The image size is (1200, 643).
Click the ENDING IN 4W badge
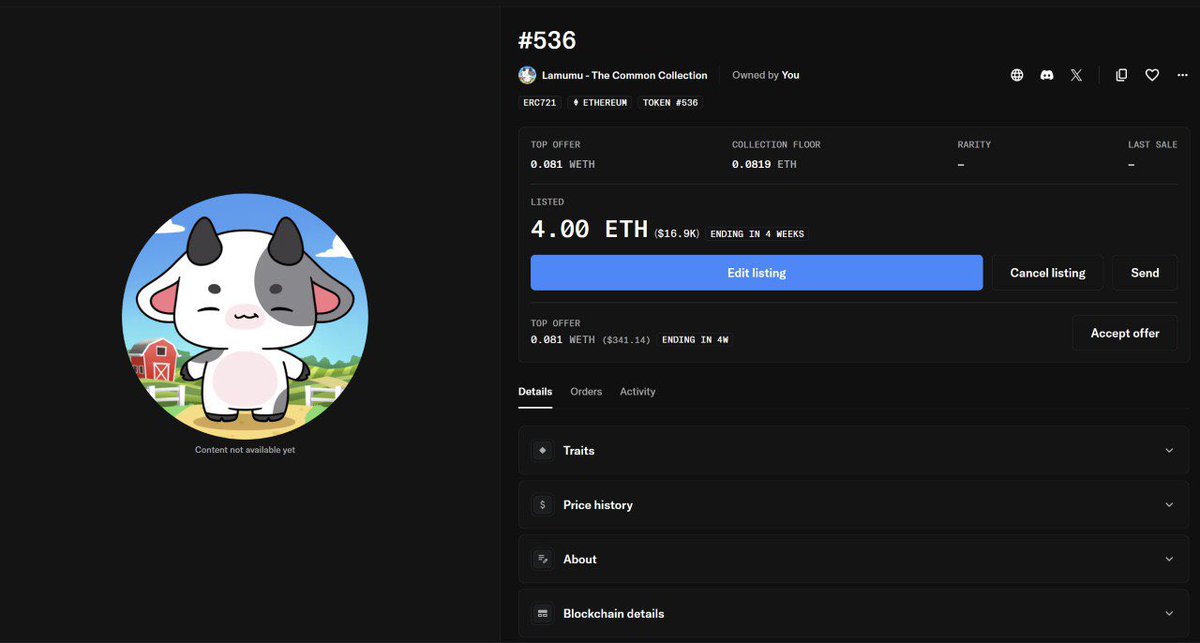(695, 340)
